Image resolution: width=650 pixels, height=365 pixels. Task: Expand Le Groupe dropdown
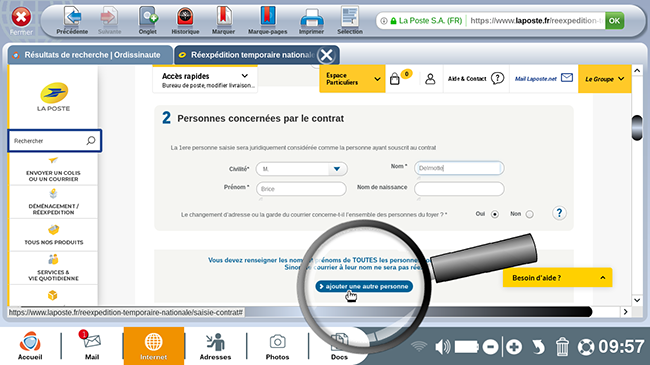pyautogui.click(x=604, y=78)
